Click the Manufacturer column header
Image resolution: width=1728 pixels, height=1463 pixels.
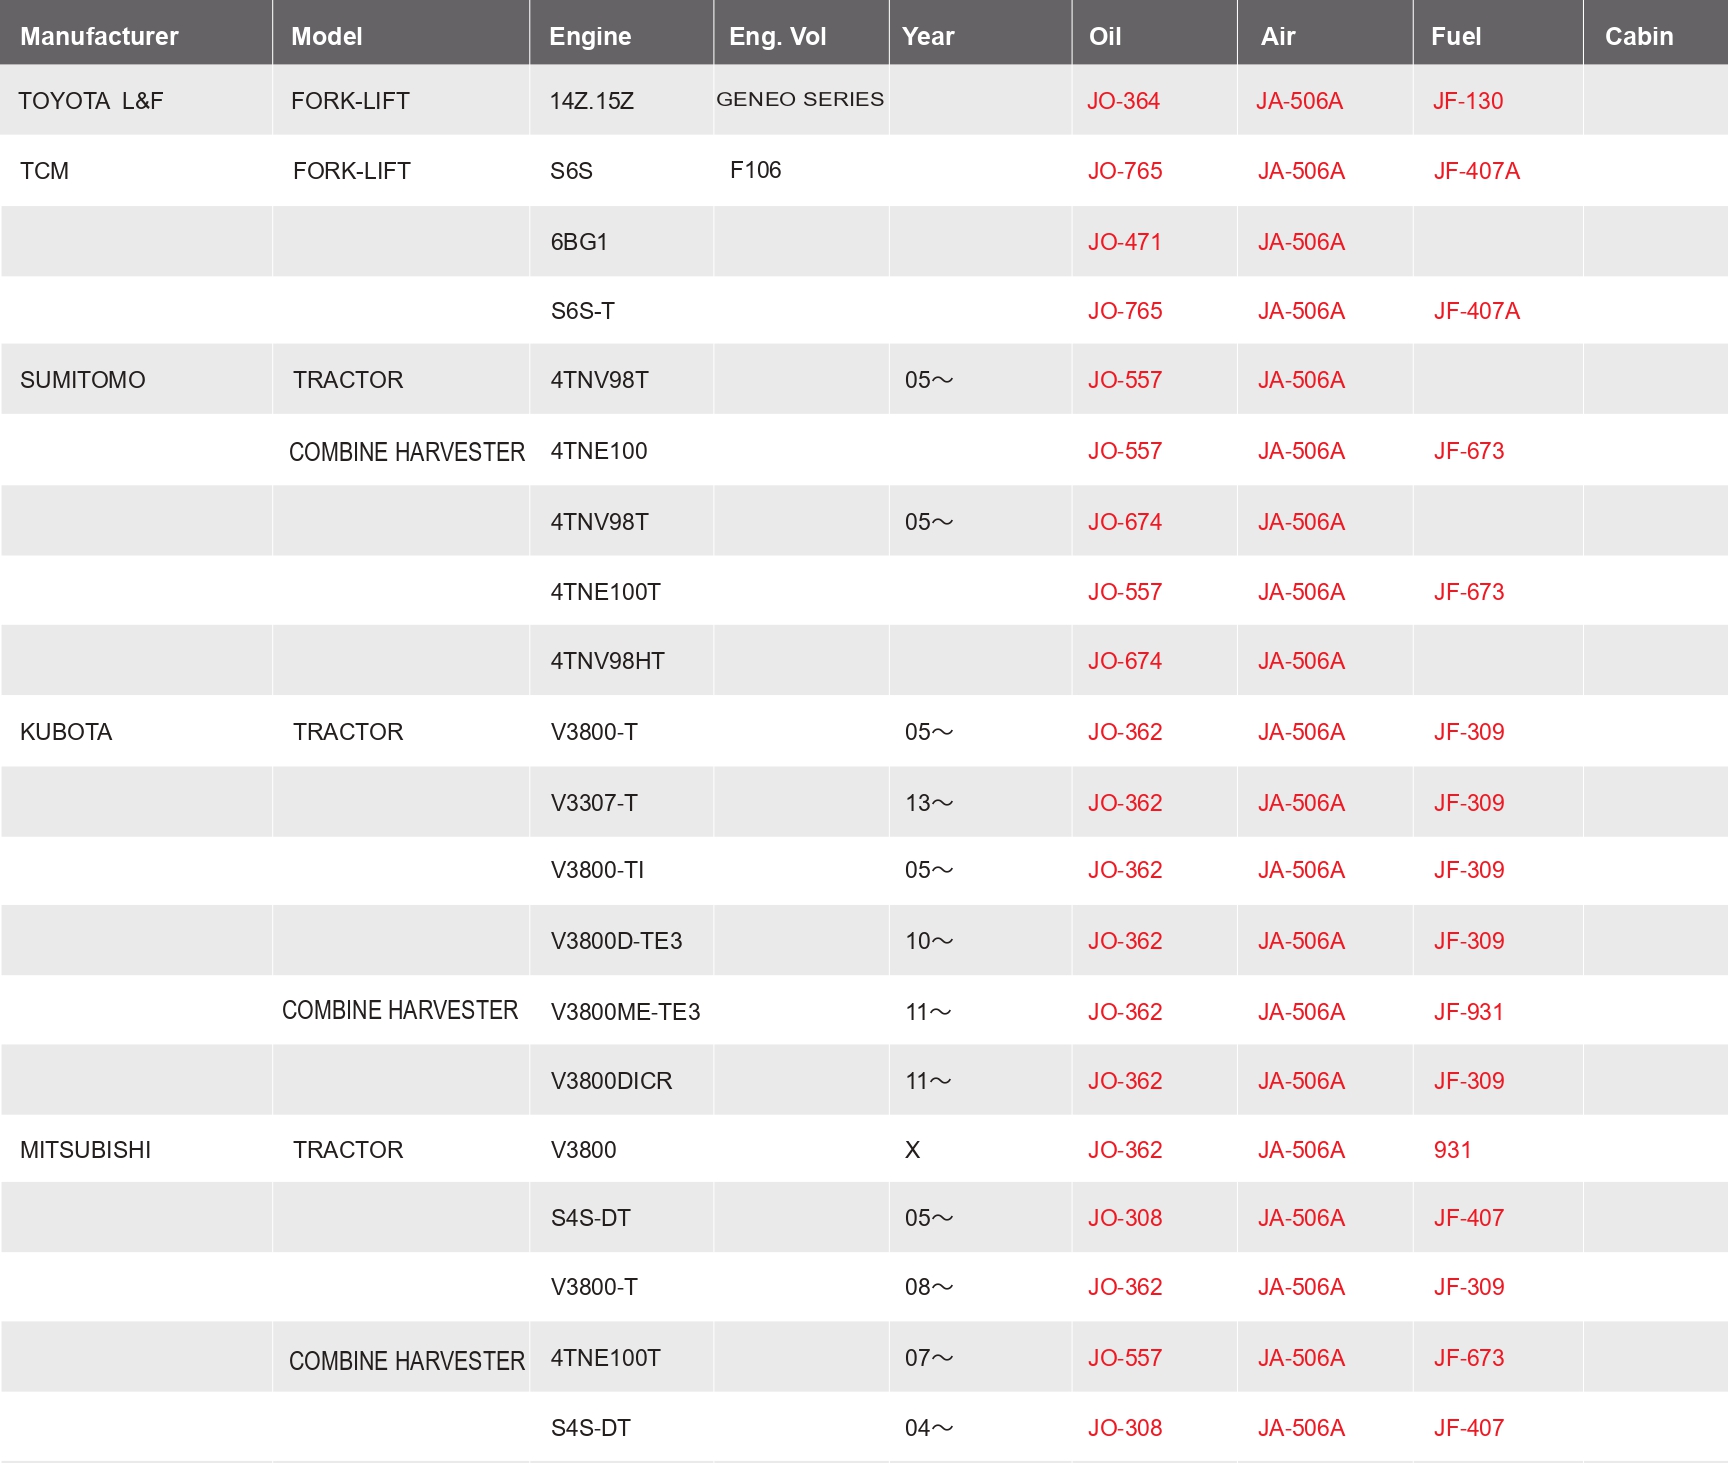click(x=99, y=36)
